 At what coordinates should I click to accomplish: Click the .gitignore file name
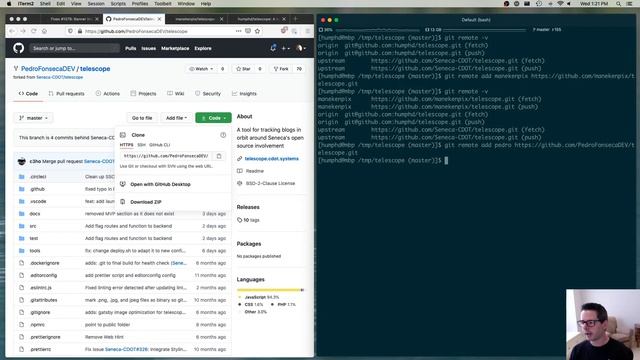point(40,312)
